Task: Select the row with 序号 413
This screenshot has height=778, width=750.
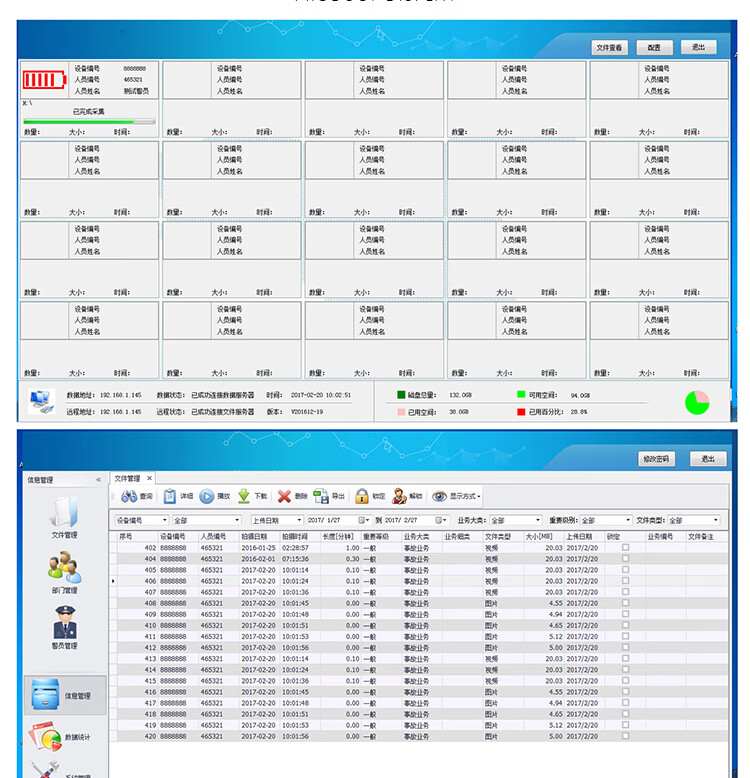Action: [419, 658]
